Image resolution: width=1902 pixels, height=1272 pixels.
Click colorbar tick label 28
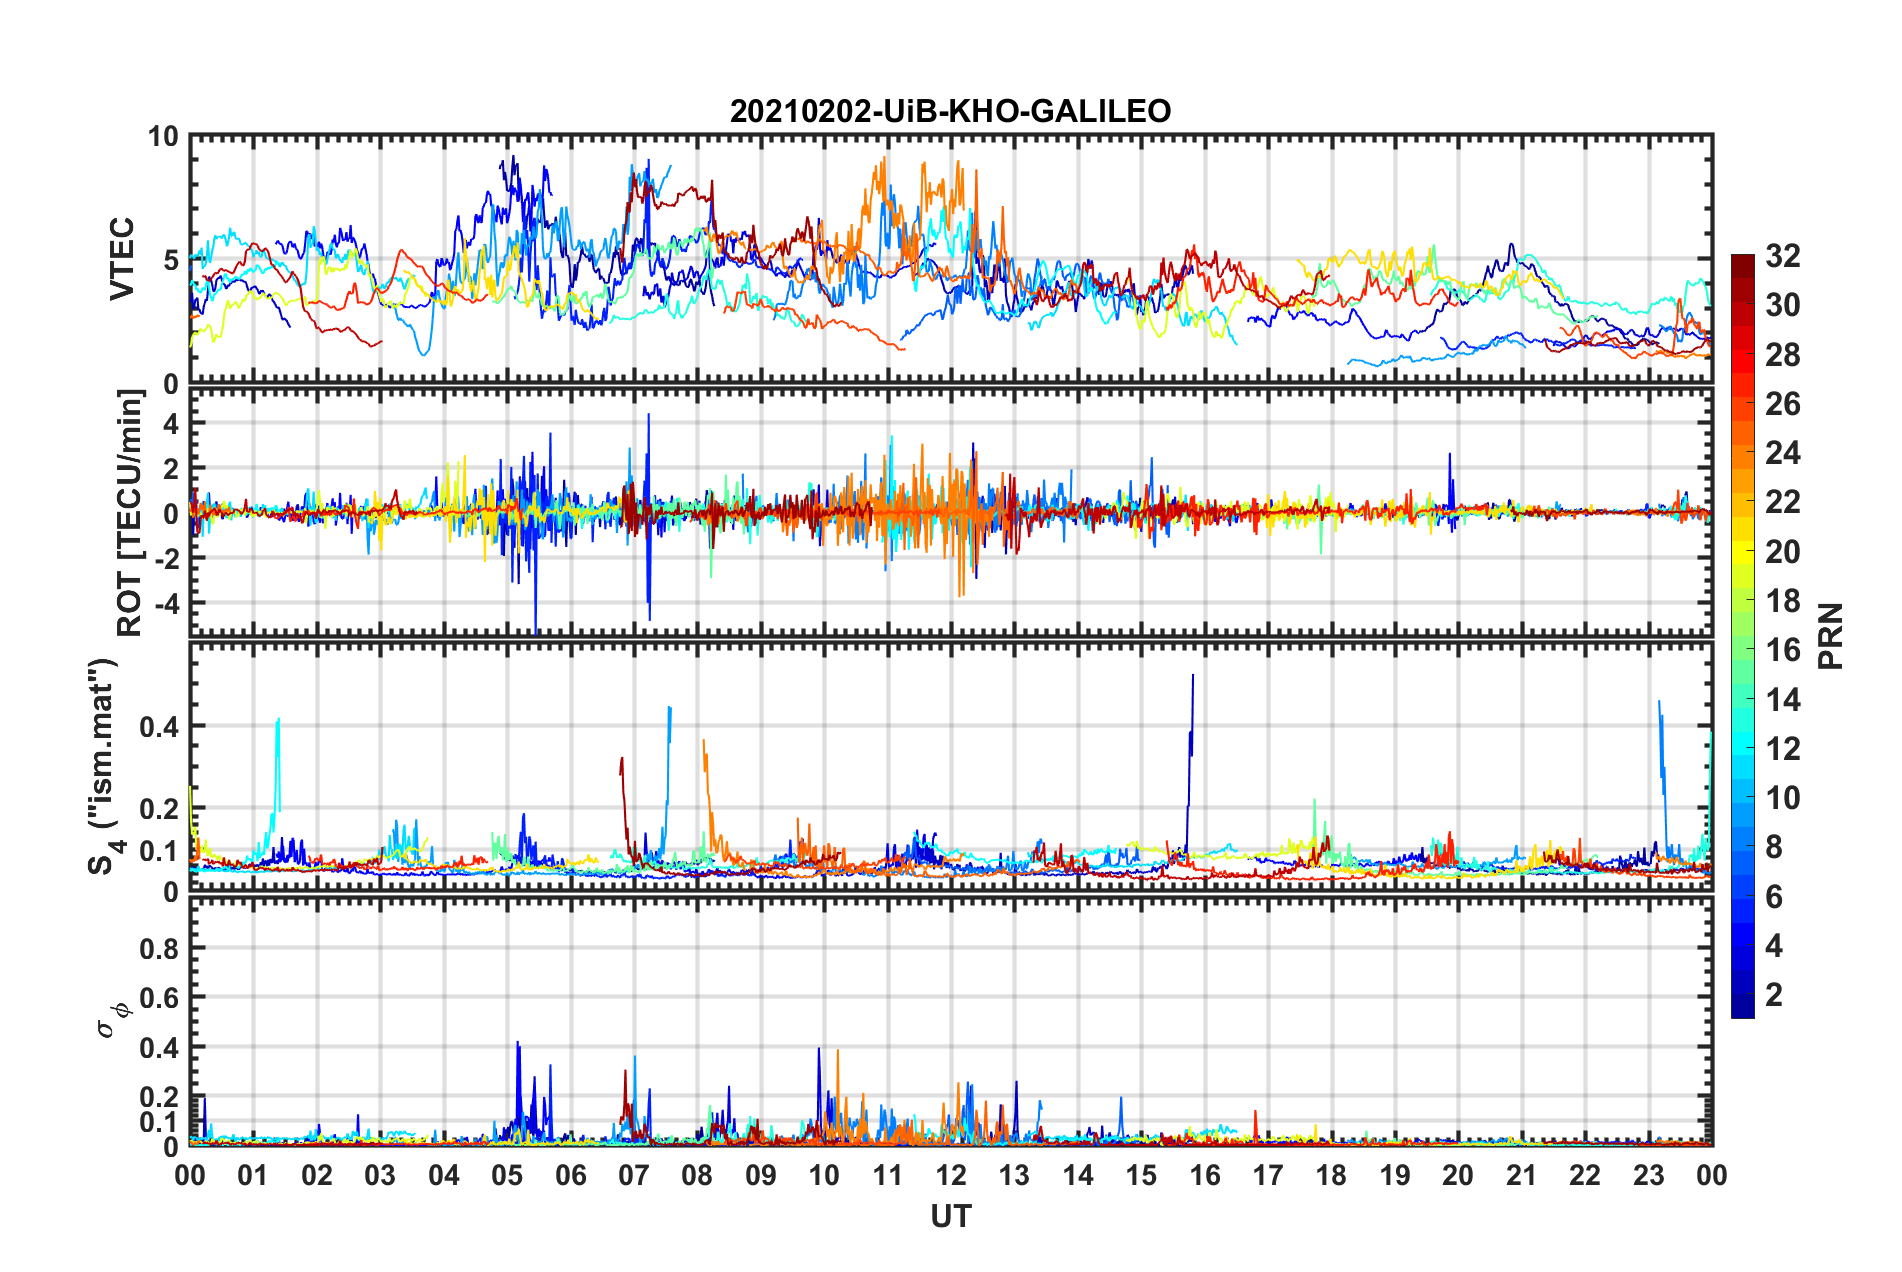coord(1782,355)
